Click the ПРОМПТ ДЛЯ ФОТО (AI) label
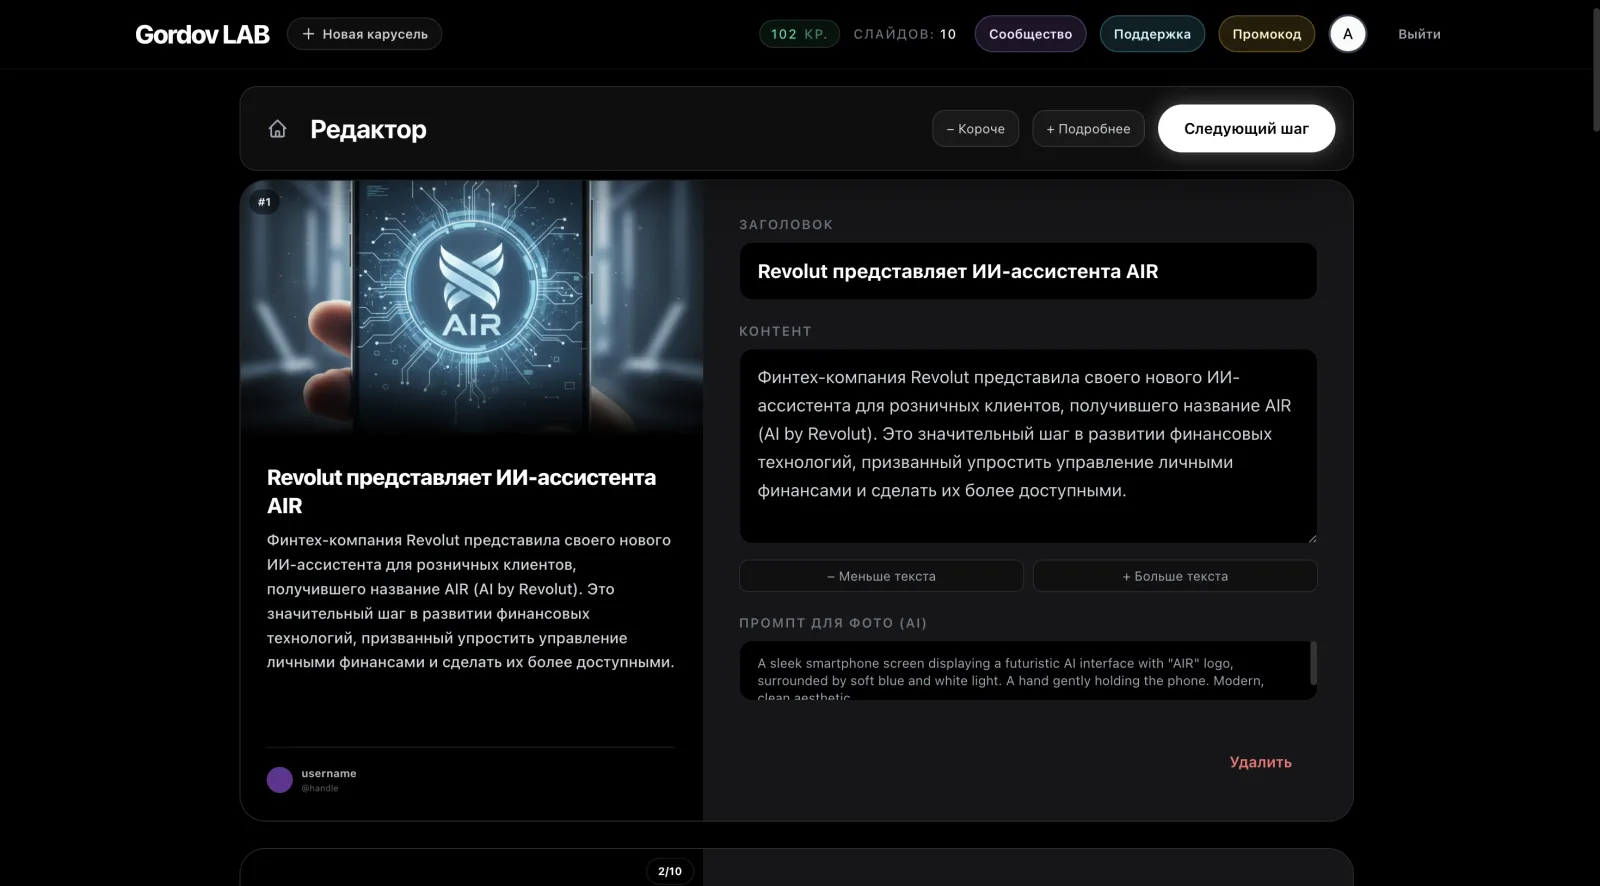Image resolution: width=1600 pixels, height=886 pixels. [x=833, y=622]
